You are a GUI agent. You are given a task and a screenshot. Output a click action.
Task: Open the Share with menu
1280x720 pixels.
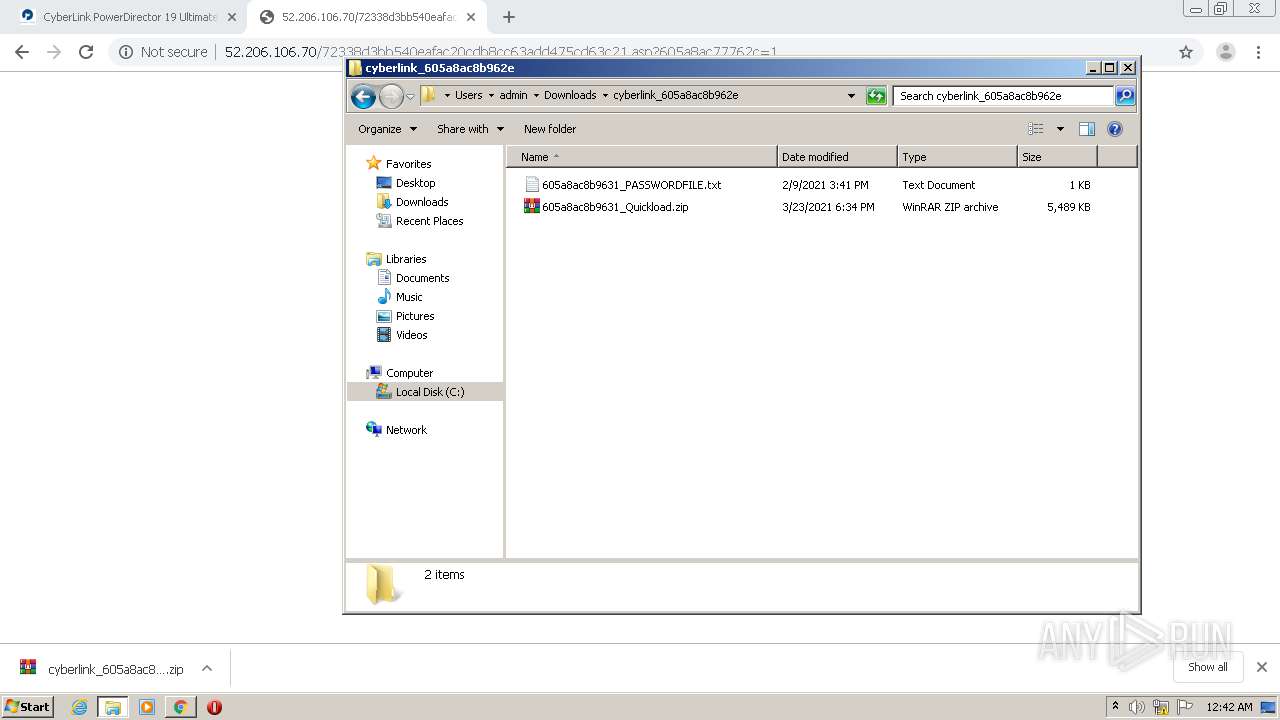coord(470,129)
